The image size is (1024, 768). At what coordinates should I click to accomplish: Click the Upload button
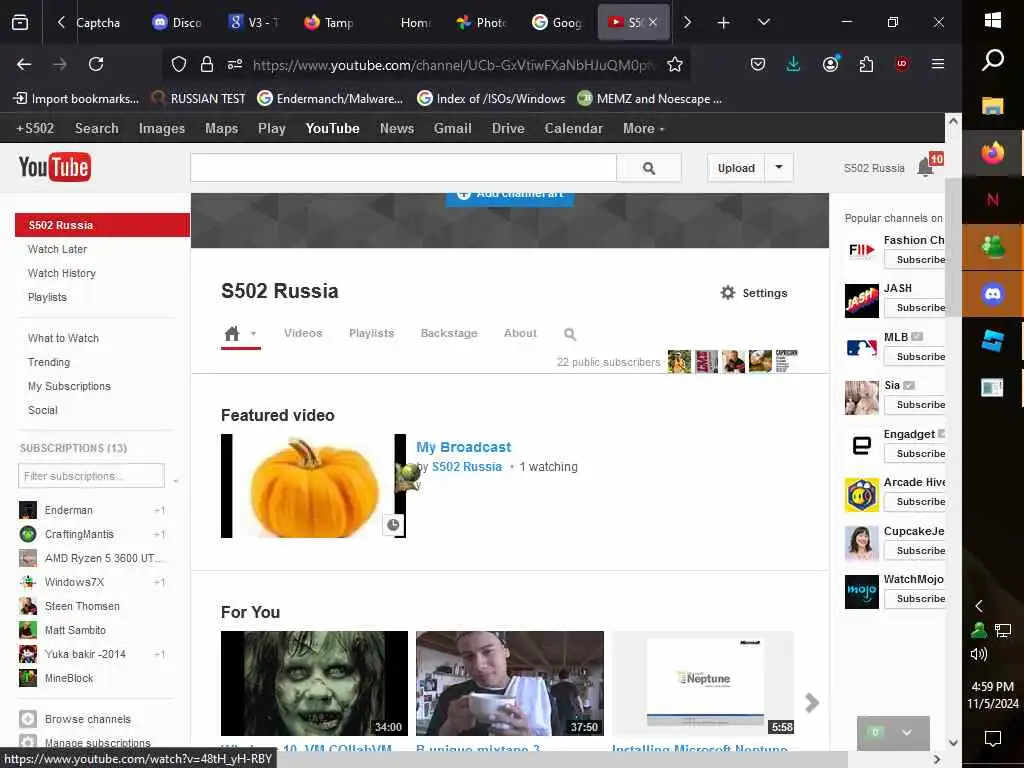[x=736, y=168]
